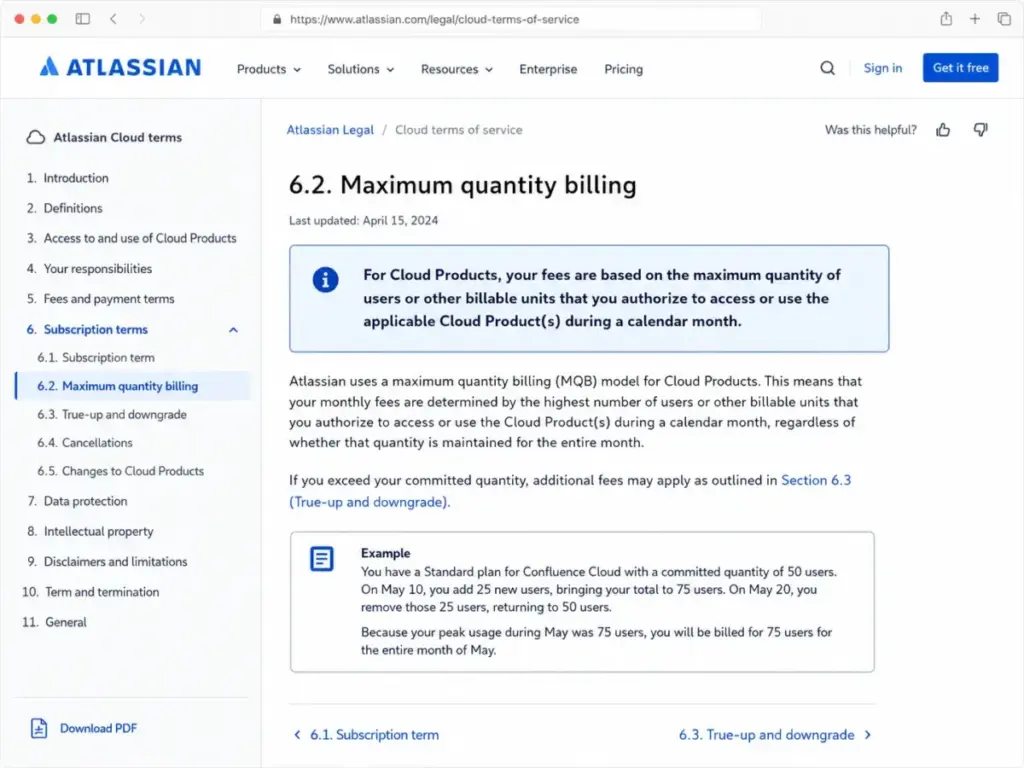The image size is (1024, 768).
Task: Give thumbs down feedback
Action: click(980, 130)
